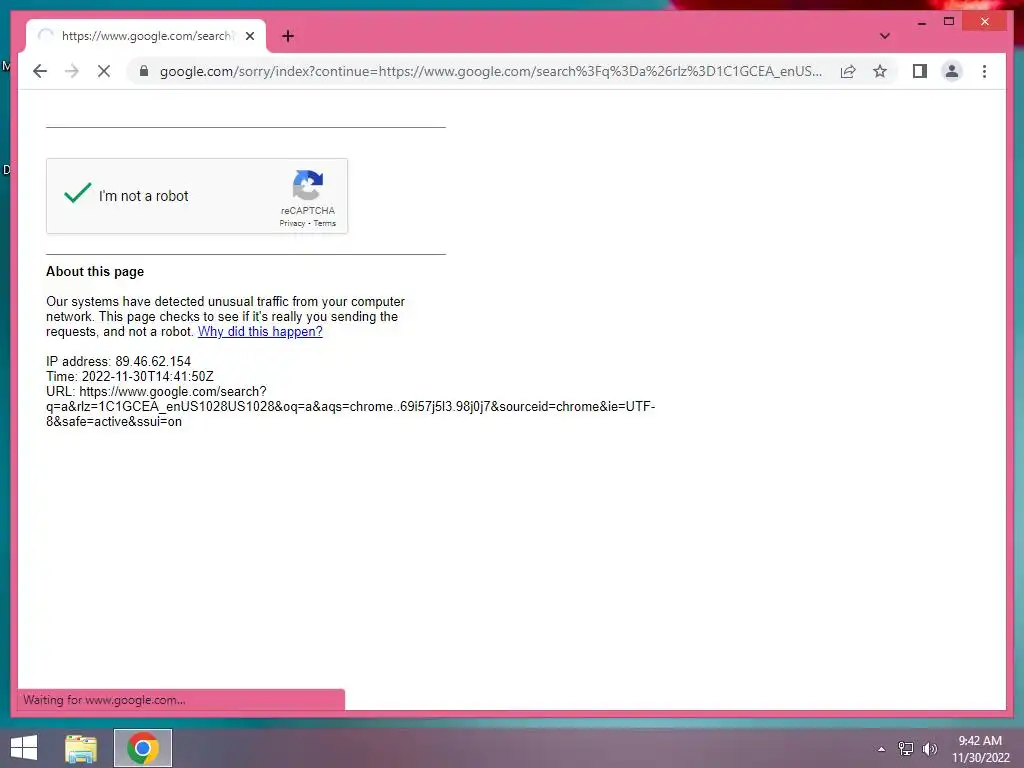Open the Why did this happen? link
The width and height of the screenshot is (1024, 768).
tap(260, 332)
